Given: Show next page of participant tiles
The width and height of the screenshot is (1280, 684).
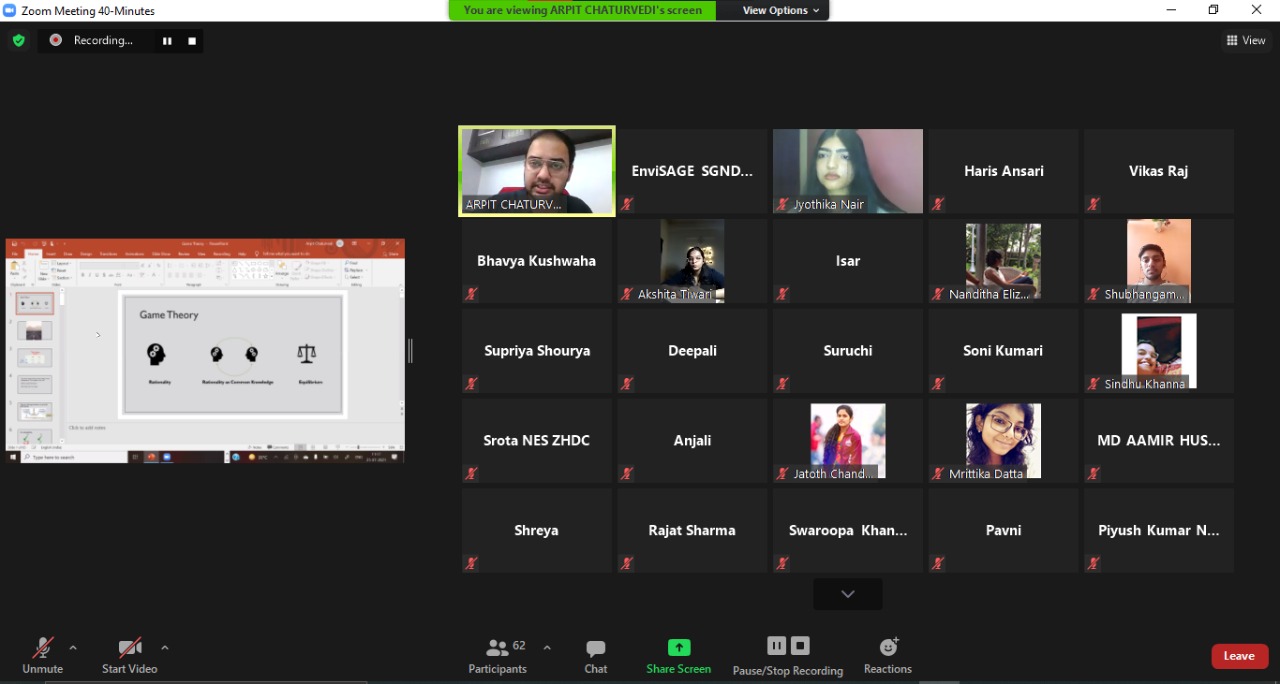Looking at the screenshot, I should pos(847,594).
